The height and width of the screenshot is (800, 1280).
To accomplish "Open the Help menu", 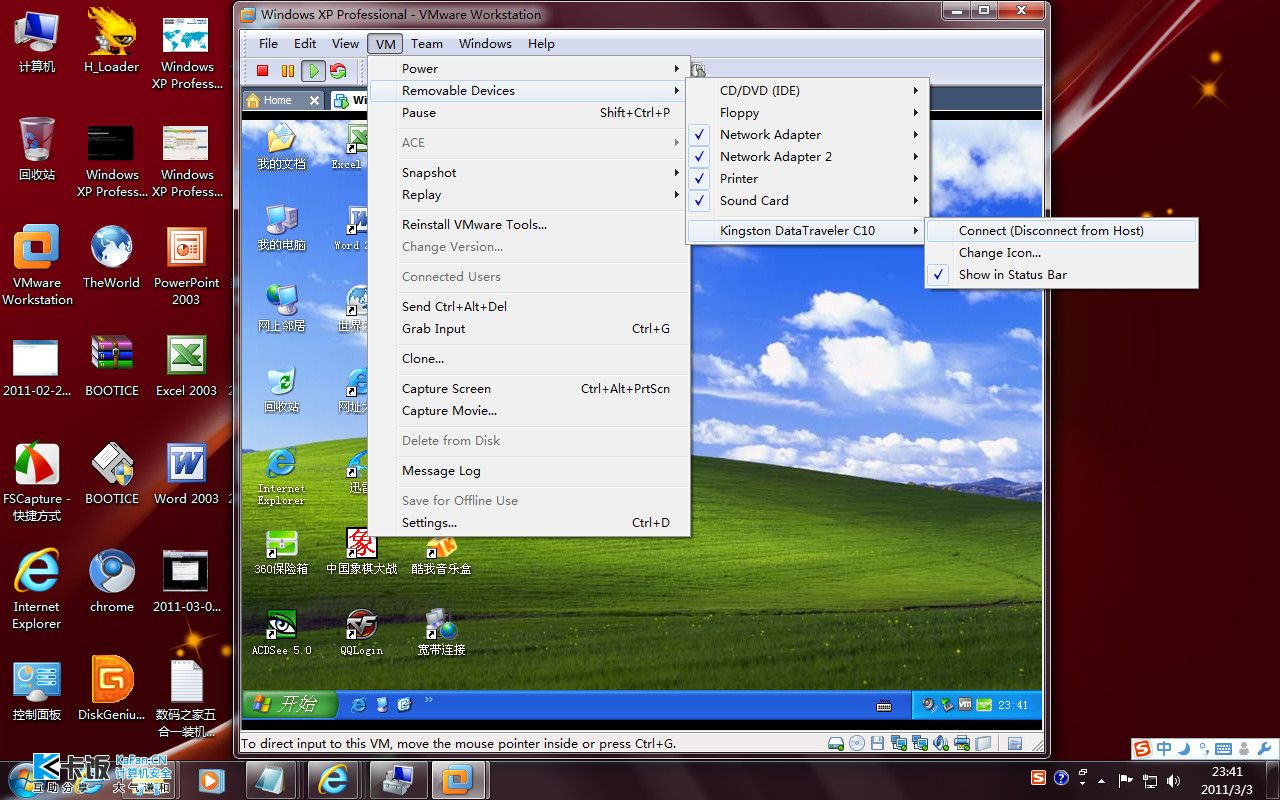I will [541, 43].
